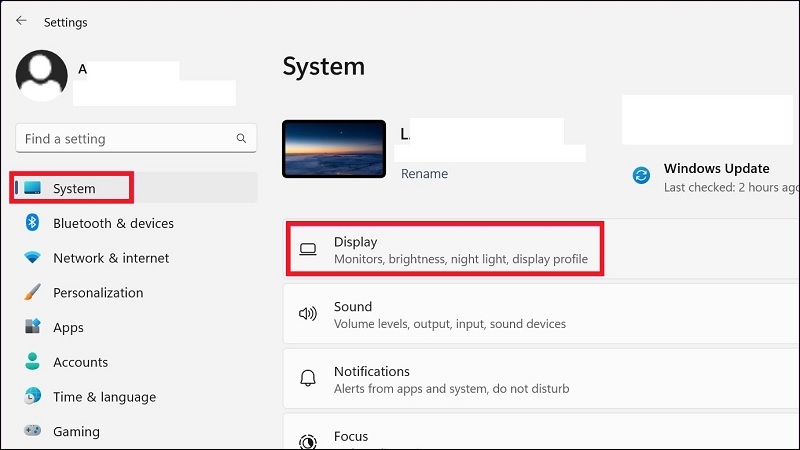Click 'Monitors, brightness, night light, display profile' text
Image resolution: width=800 pixels, height=450 pixels.
tap(461, 259)
